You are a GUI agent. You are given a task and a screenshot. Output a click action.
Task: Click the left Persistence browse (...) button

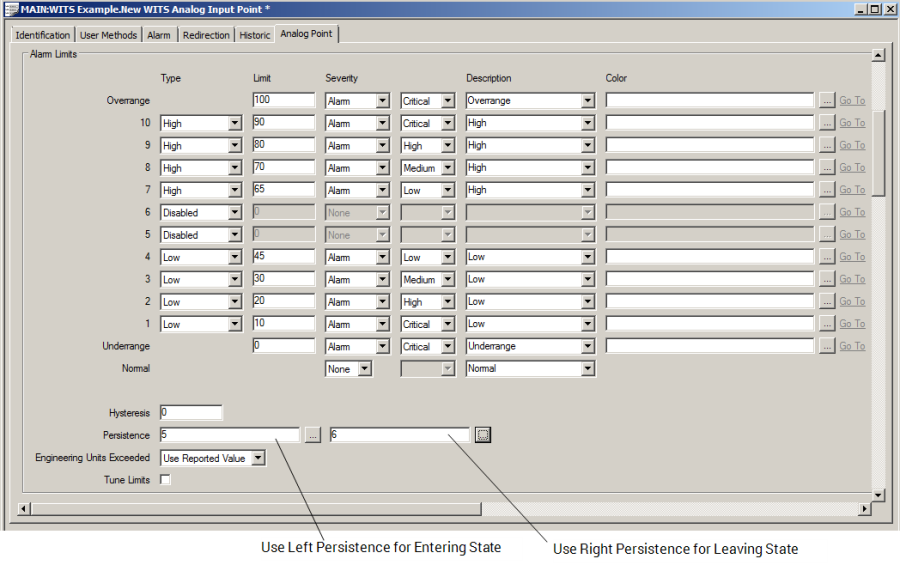coord(313,435)
